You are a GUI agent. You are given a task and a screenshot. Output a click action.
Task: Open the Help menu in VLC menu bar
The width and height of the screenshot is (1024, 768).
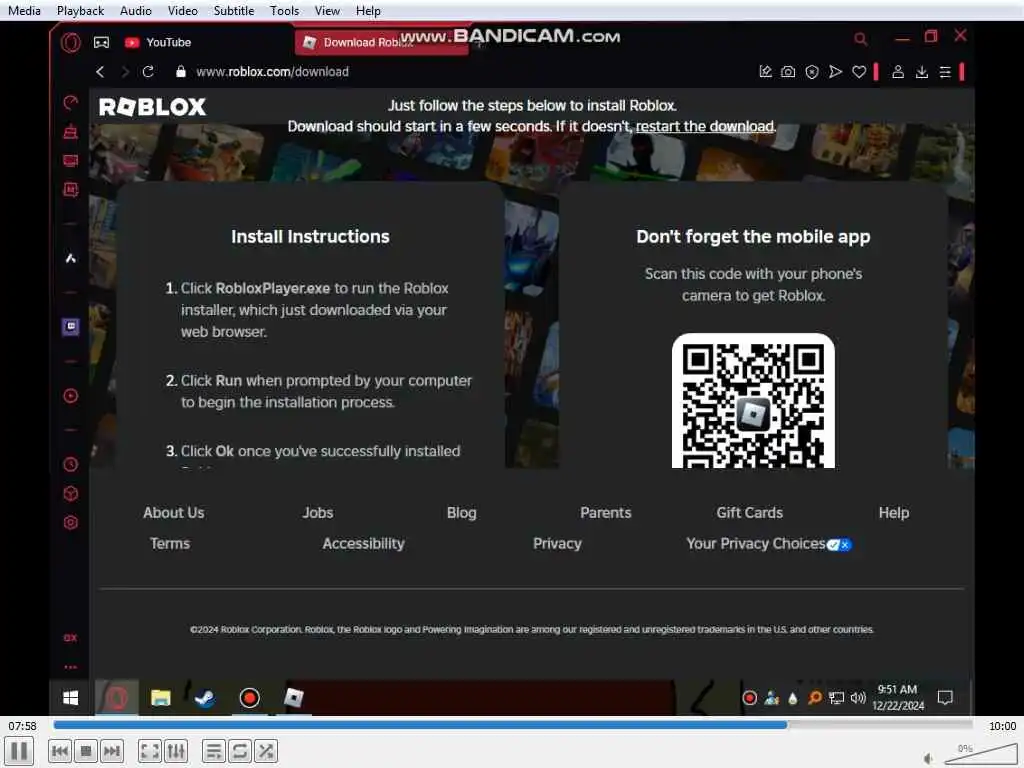point(368,10)
